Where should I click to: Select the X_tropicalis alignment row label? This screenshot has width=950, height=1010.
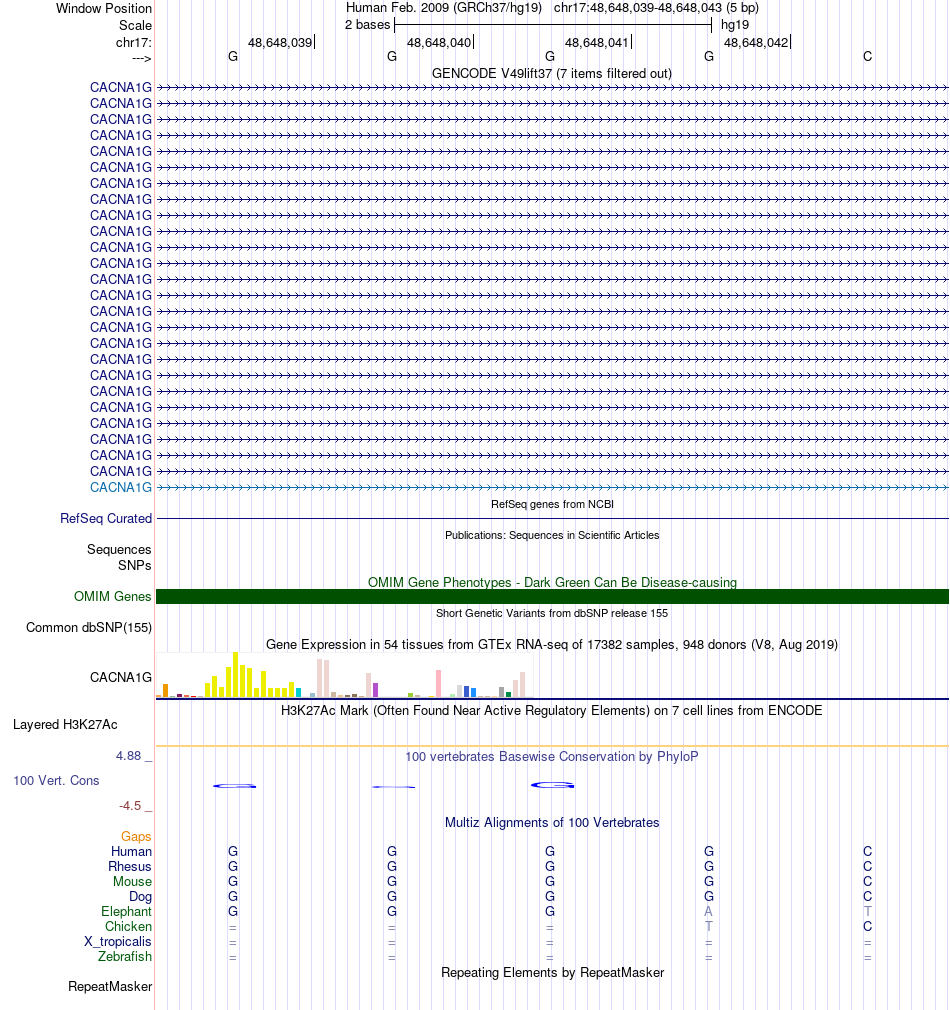tap(118, 942)
